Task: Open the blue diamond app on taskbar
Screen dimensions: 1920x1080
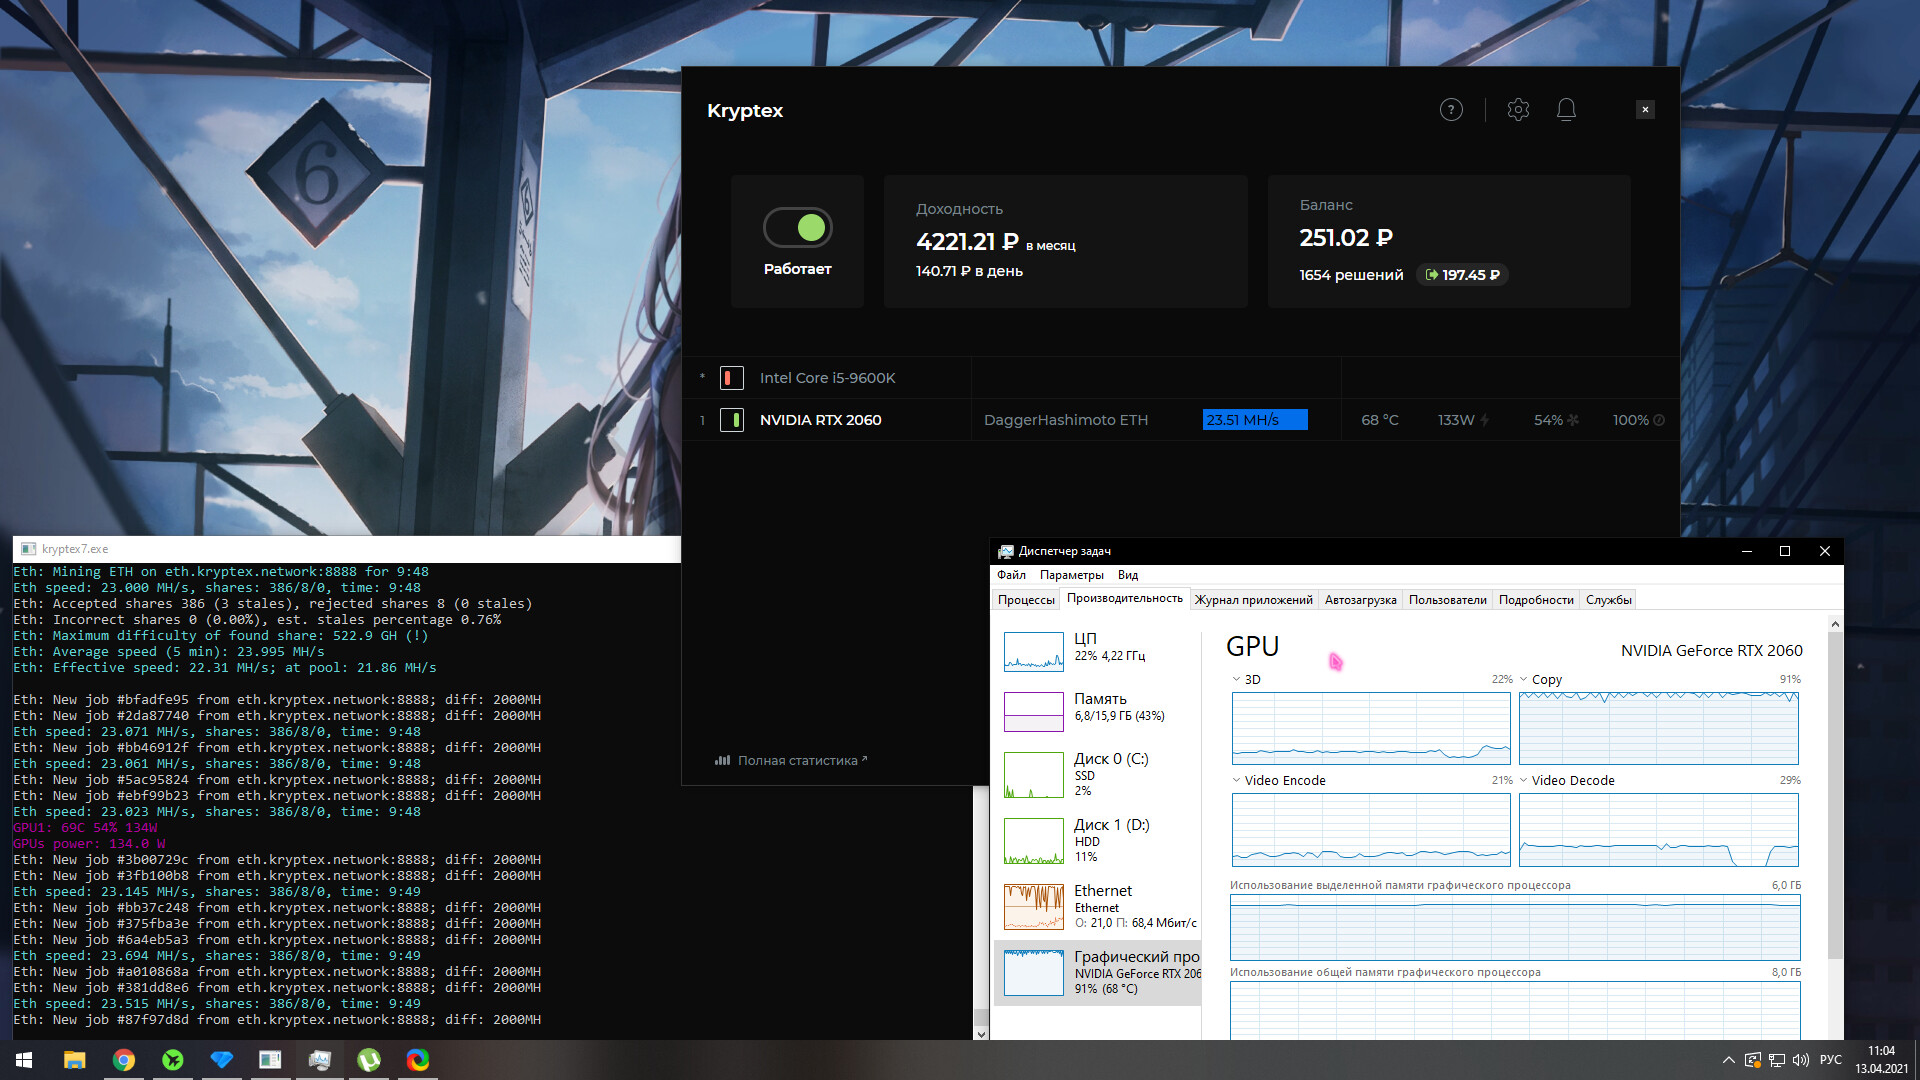Action: pos(222,1060)
